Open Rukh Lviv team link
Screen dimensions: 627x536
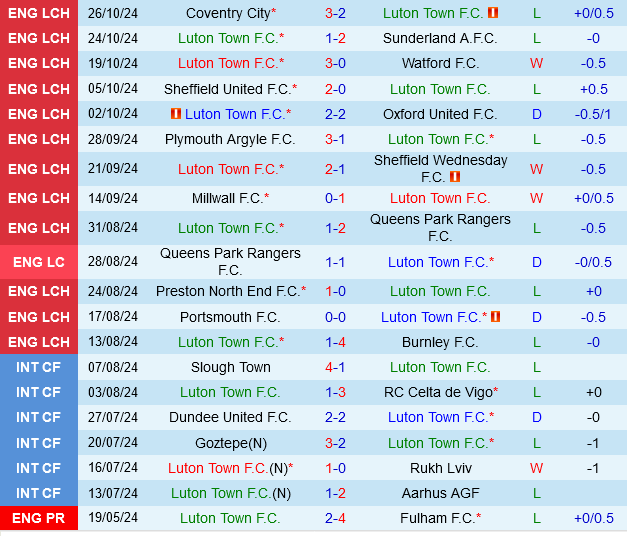click(x=440, y=468)
